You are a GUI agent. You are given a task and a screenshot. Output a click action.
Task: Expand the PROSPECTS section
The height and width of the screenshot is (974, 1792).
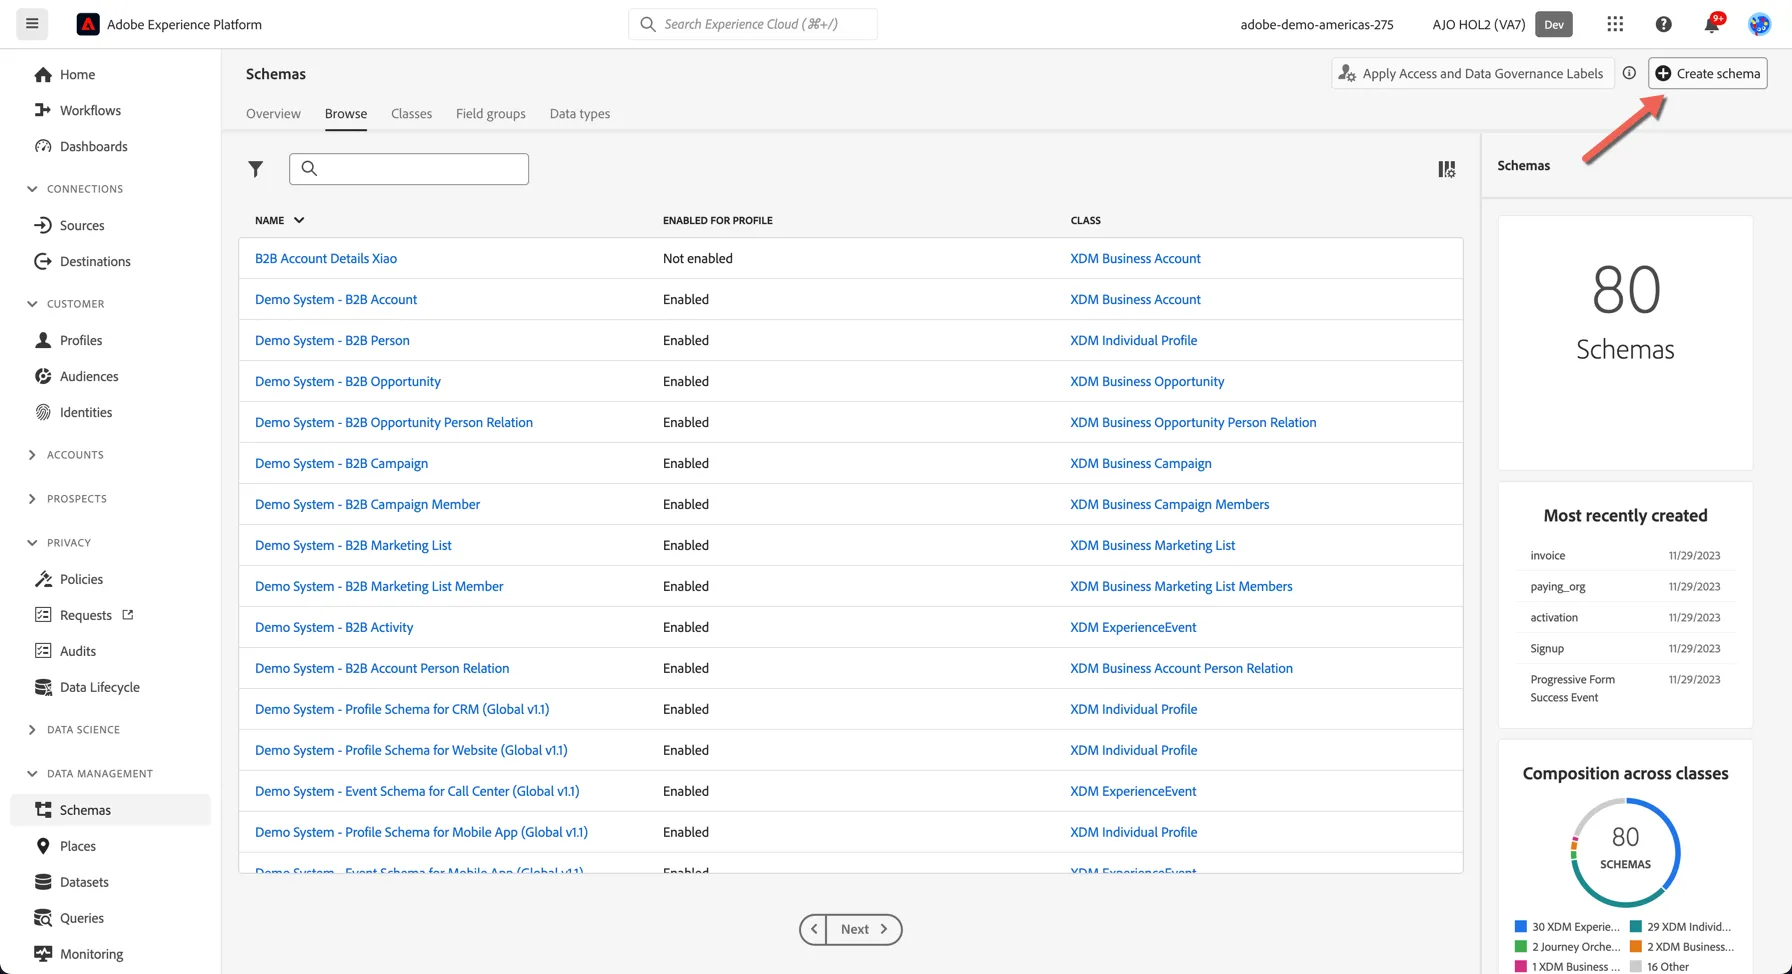tap(32, 499)
